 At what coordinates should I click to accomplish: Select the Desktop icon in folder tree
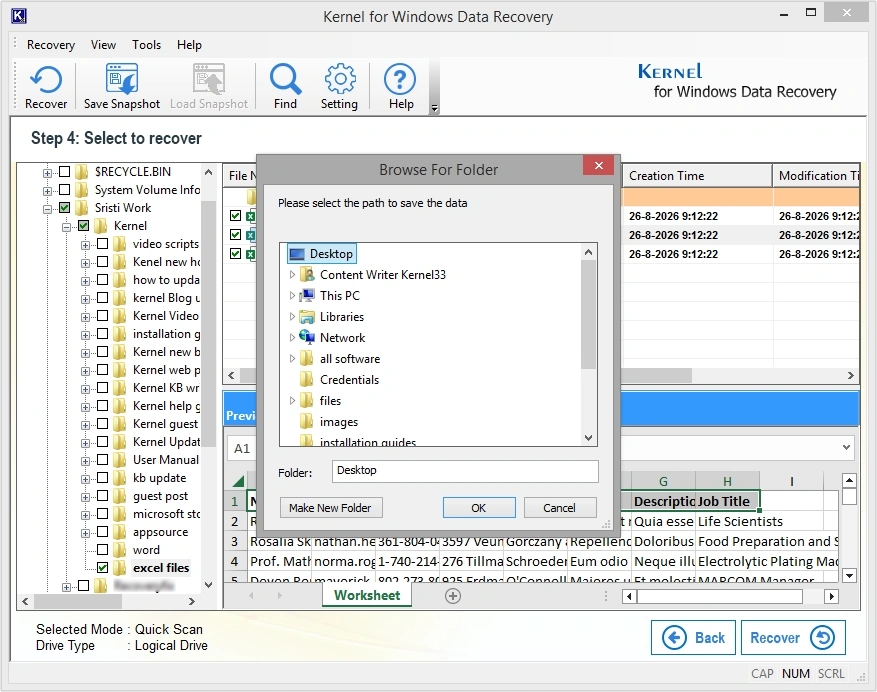pyautogui.click(x=296, y=254)
